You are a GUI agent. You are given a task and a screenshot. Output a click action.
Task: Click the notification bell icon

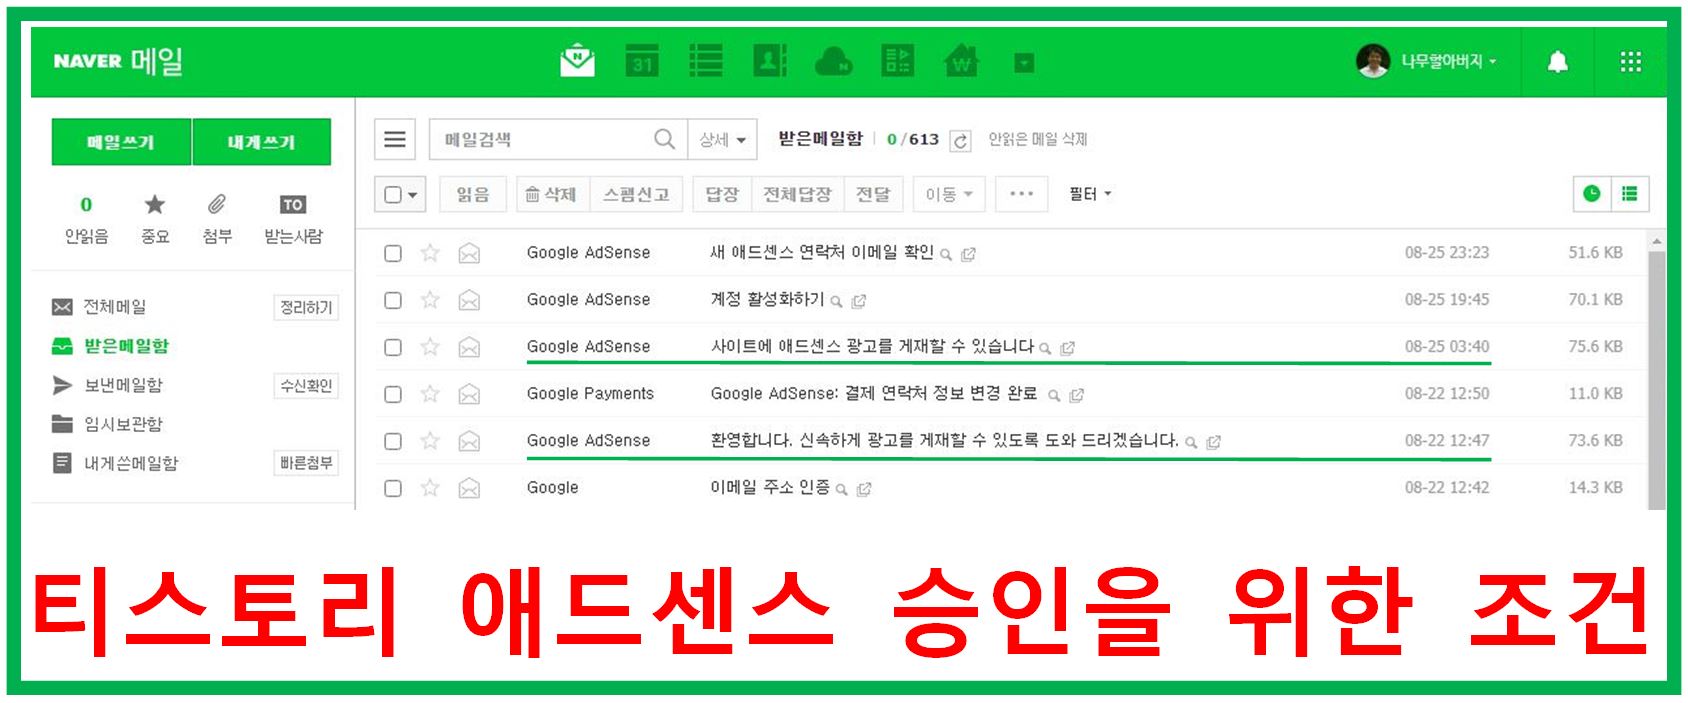tap(1557, 62)
